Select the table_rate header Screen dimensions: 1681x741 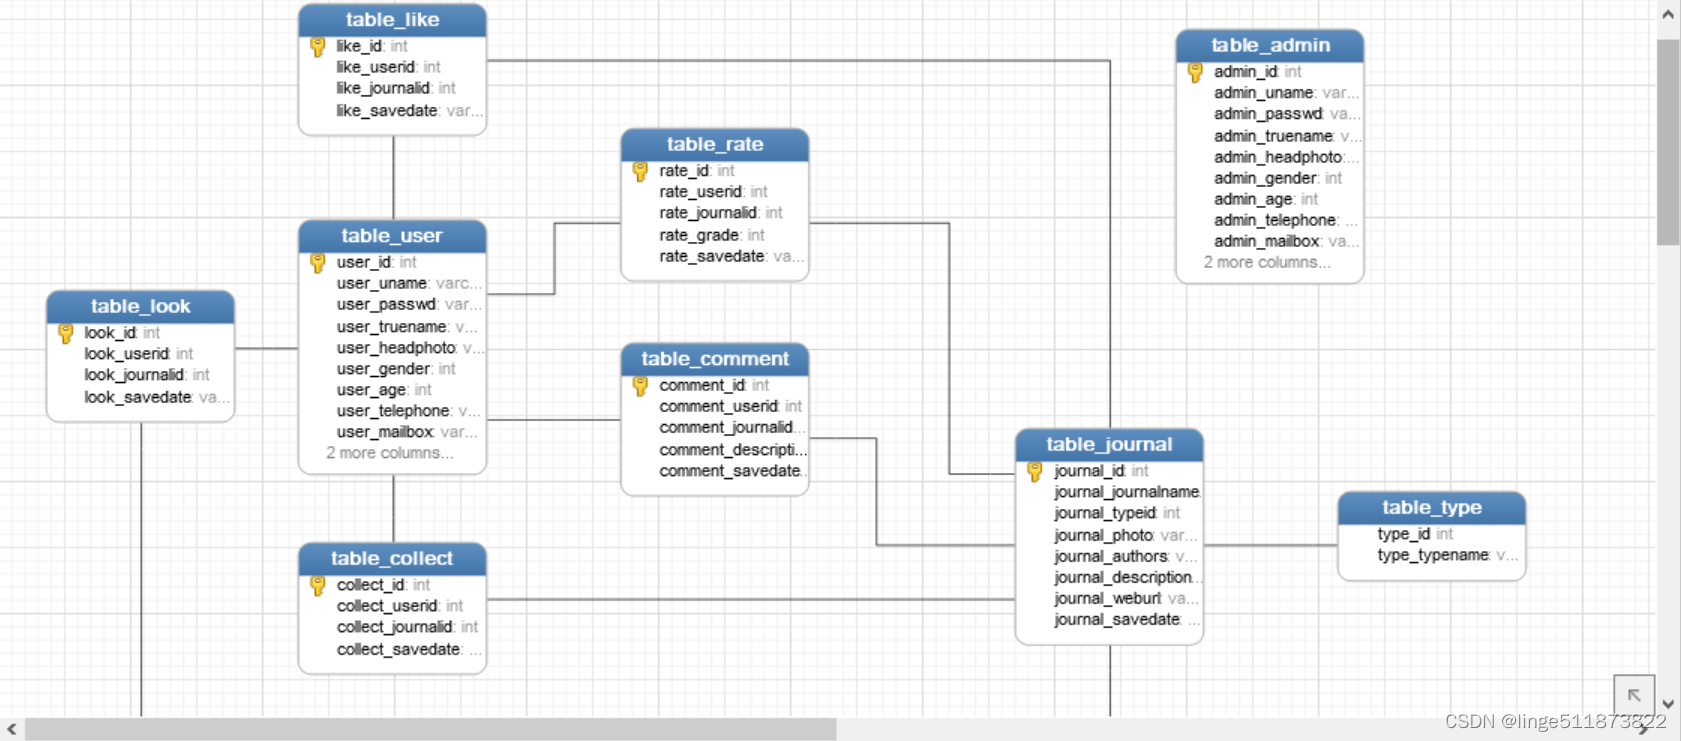coord(715,145)
